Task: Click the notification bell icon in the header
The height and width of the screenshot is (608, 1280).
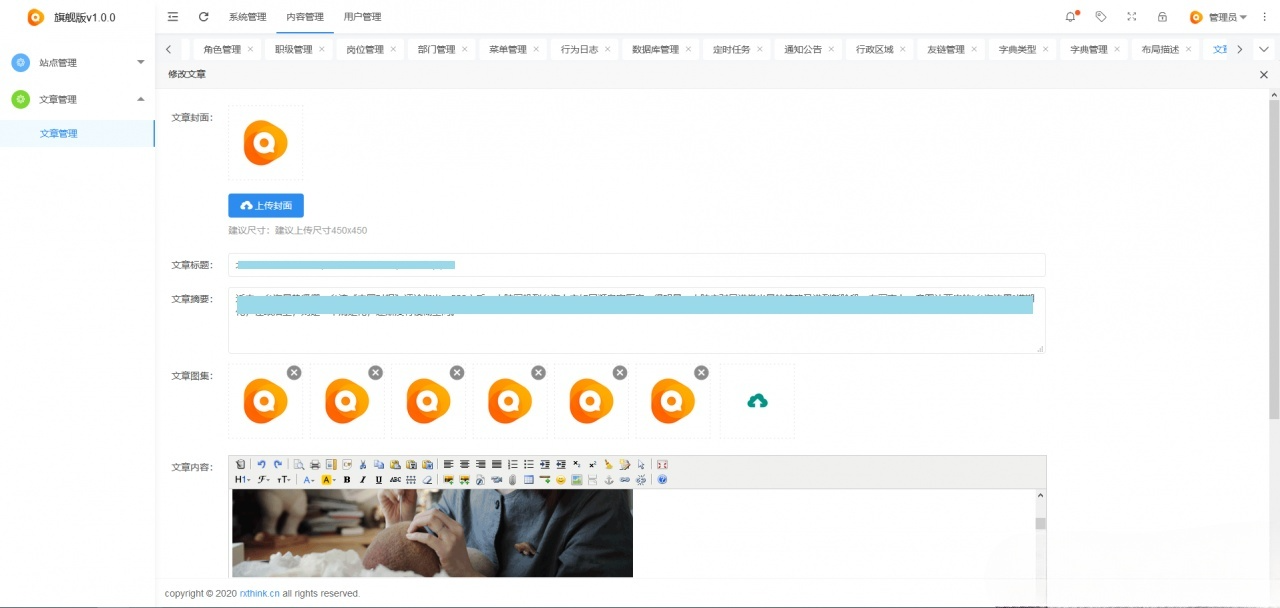Action: click(x=1069, y=16)
